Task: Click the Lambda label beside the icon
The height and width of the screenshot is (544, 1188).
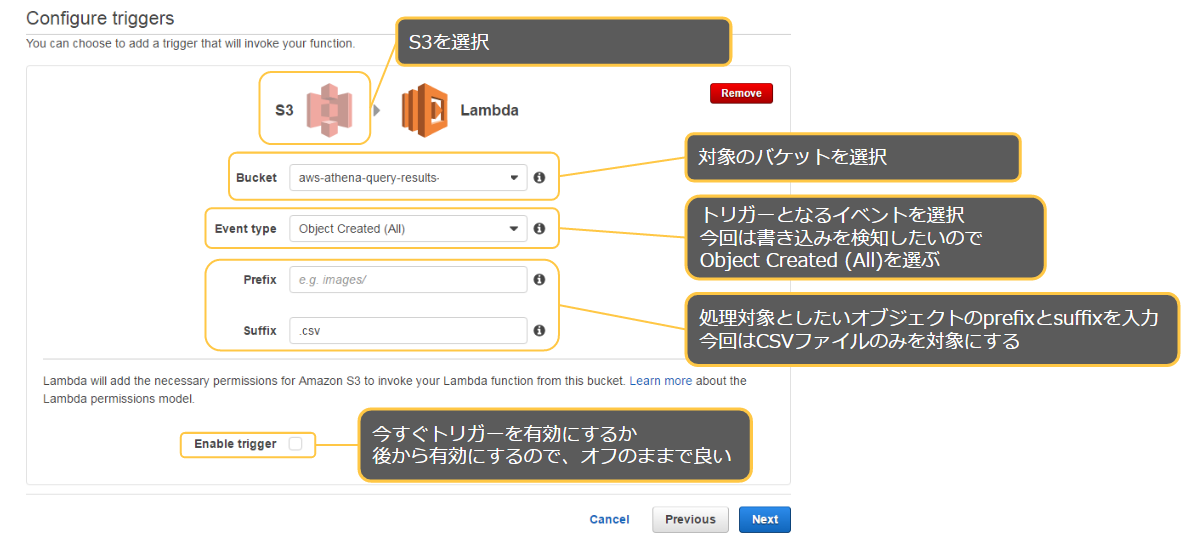Action: tap(489, 111)
